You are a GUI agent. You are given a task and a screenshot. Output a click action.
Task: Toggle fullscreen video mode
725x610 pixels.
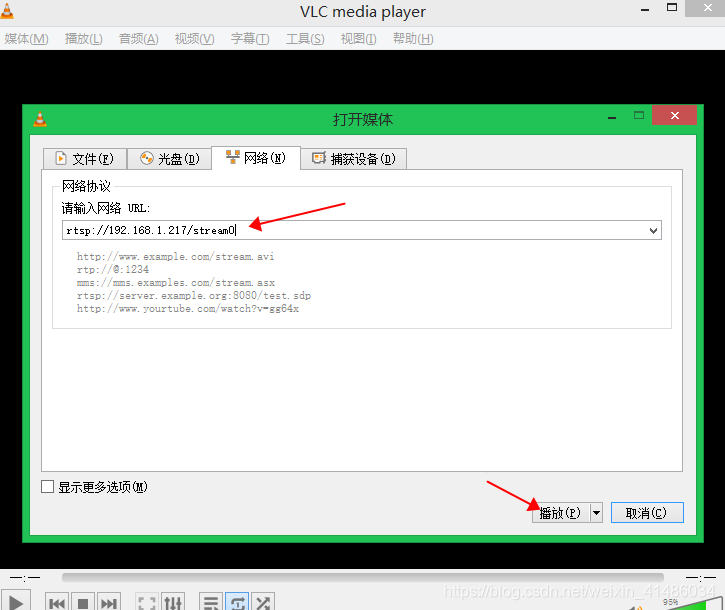(147, 603)
